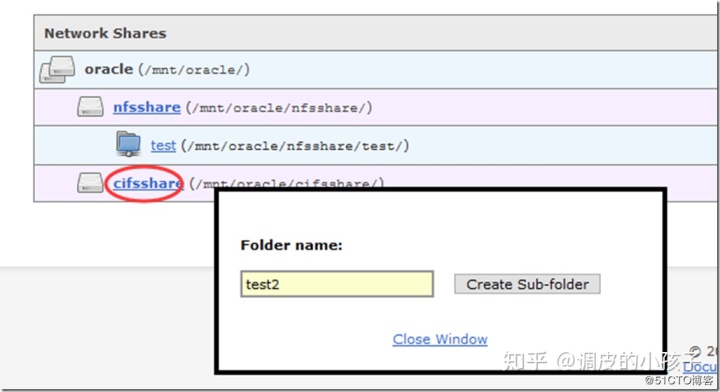Click the oracle volume disk icon
The image size is (720, 392).
pos(57,70)
